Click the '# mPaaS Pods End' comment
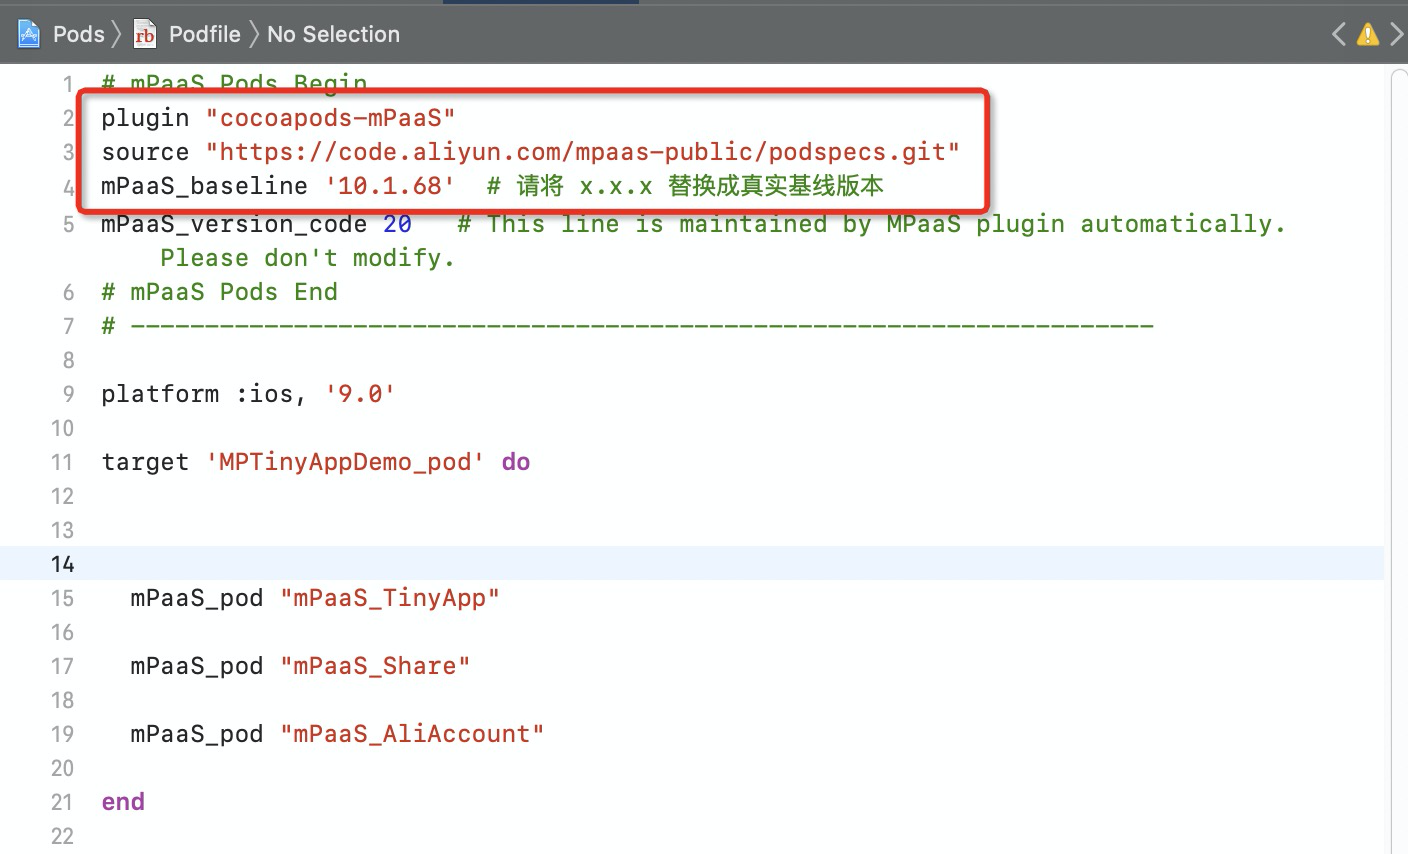Screen dimensions: 1408x854 [219, 292]
